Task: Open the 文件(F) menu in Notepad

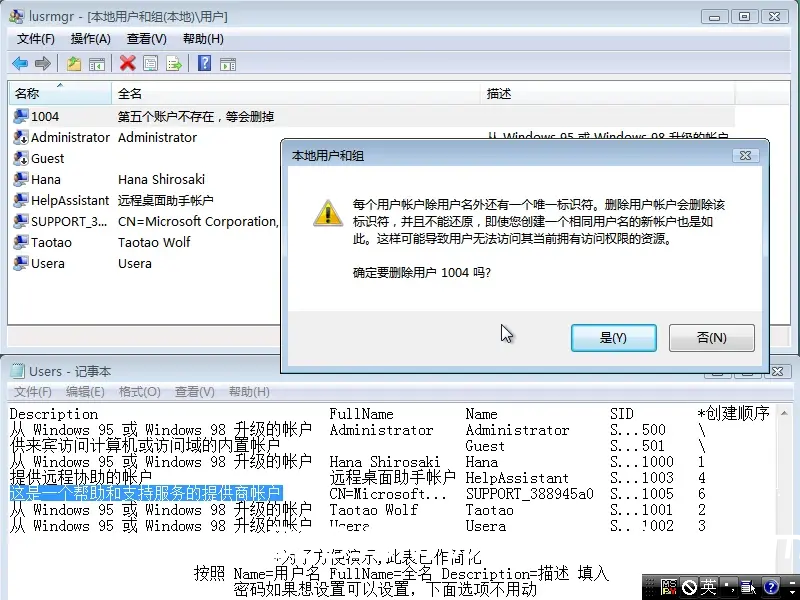Action: click(x=33, y=392)
